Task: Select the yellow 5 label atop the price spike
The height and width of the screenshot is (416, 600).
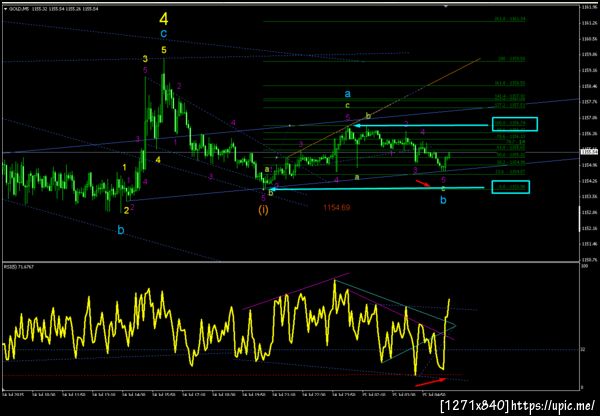Action: coord(164,50)
